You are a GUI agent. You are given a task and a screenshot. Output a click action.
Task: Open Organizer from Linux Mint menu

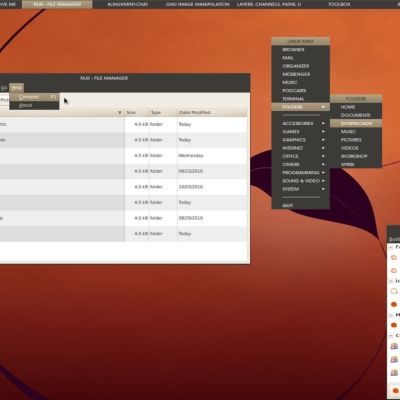pos(301,66)
